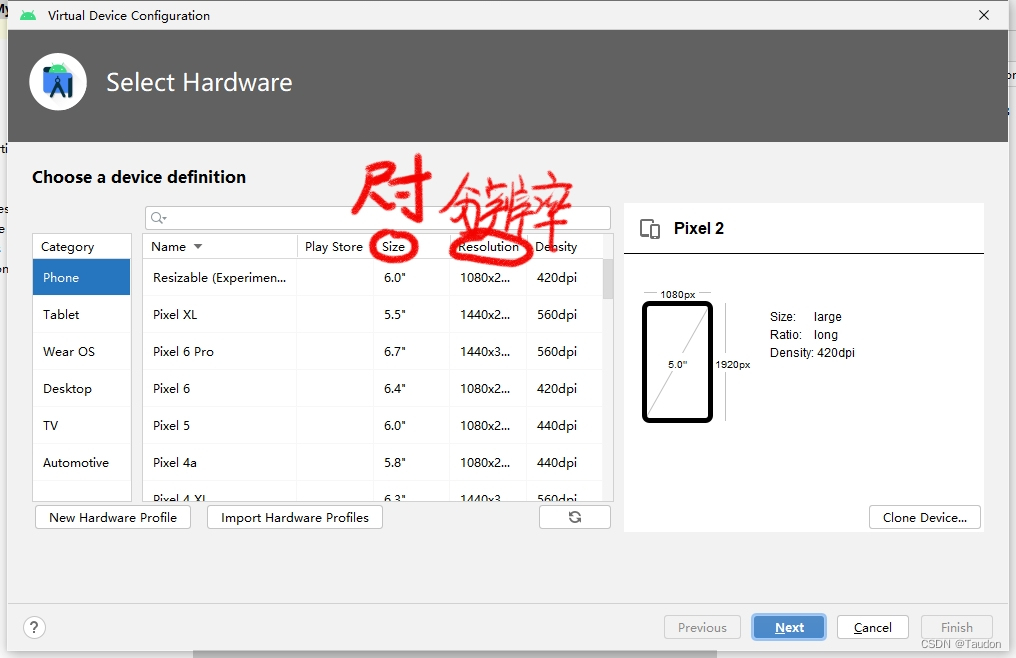The height and width of the screenshot is (658, 1016).
Task: Select the Wear OS category
Action: [82, 351]
